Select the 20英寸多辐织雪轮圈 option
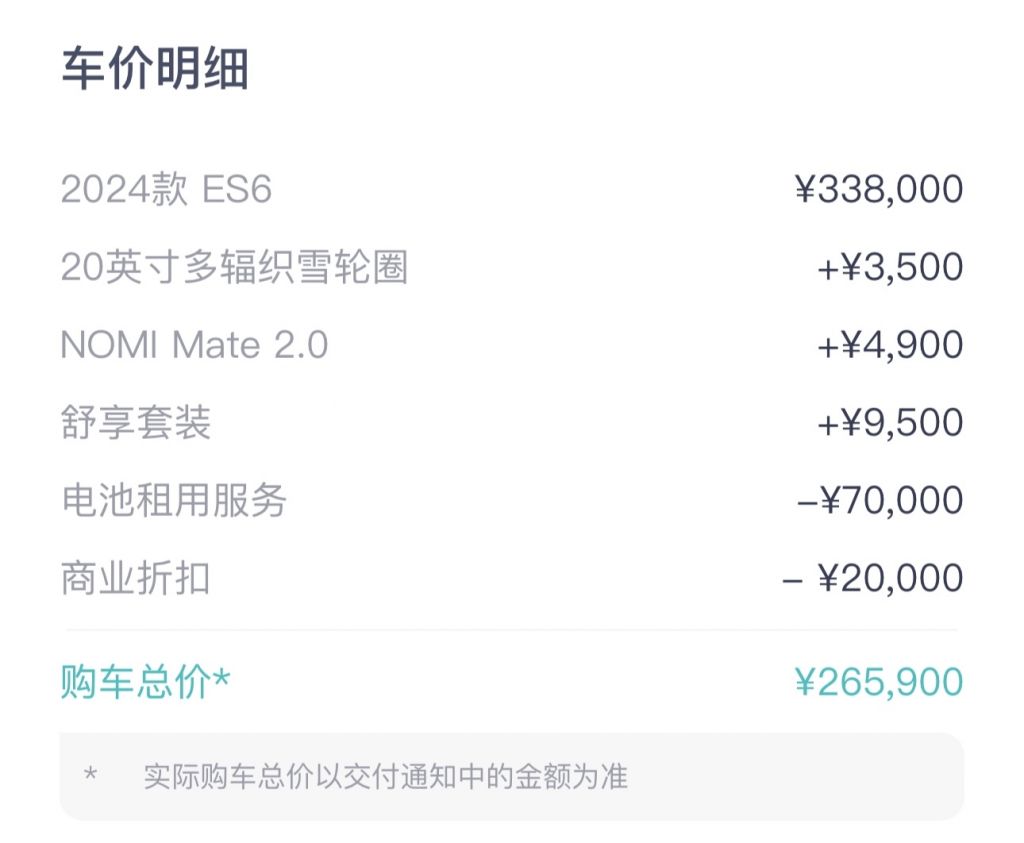 click(234, 267)
